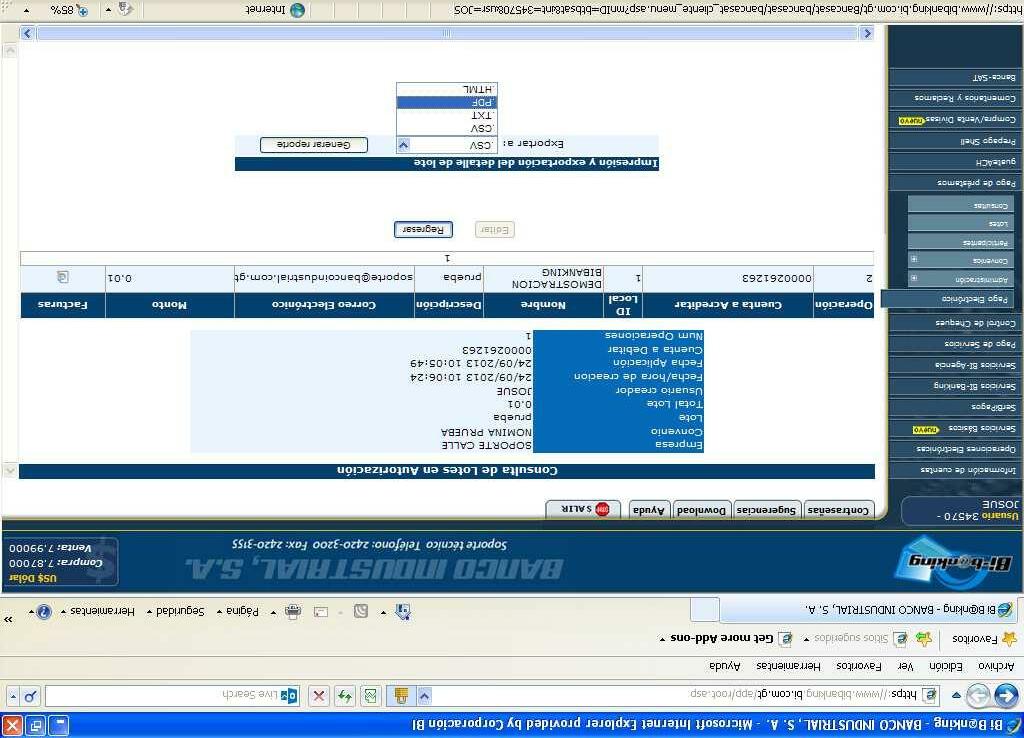1024x738 pixels.
Task: Click the Print toolbar icon
Action: coord(293,612)
